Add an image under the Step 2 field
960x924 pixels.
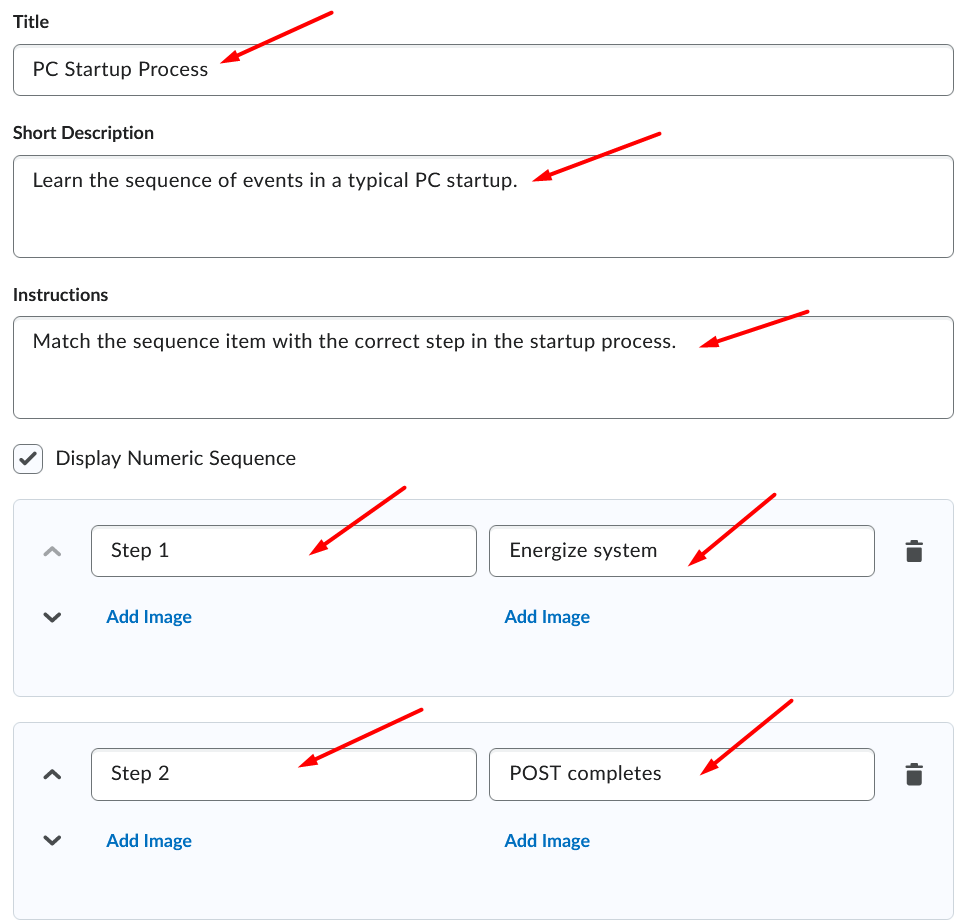coord(149,841)
